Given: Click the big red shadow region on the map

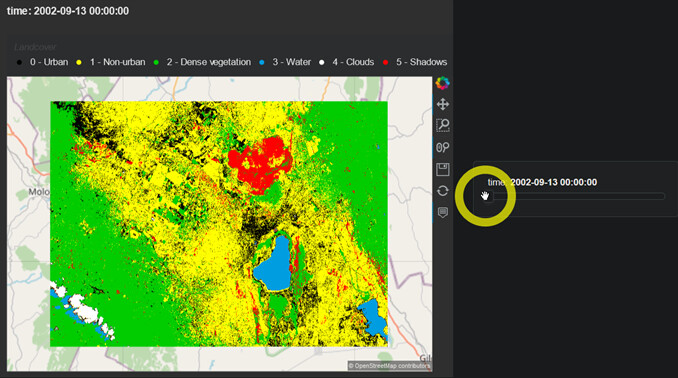Looking at the screenshot, I should [259, 162].
